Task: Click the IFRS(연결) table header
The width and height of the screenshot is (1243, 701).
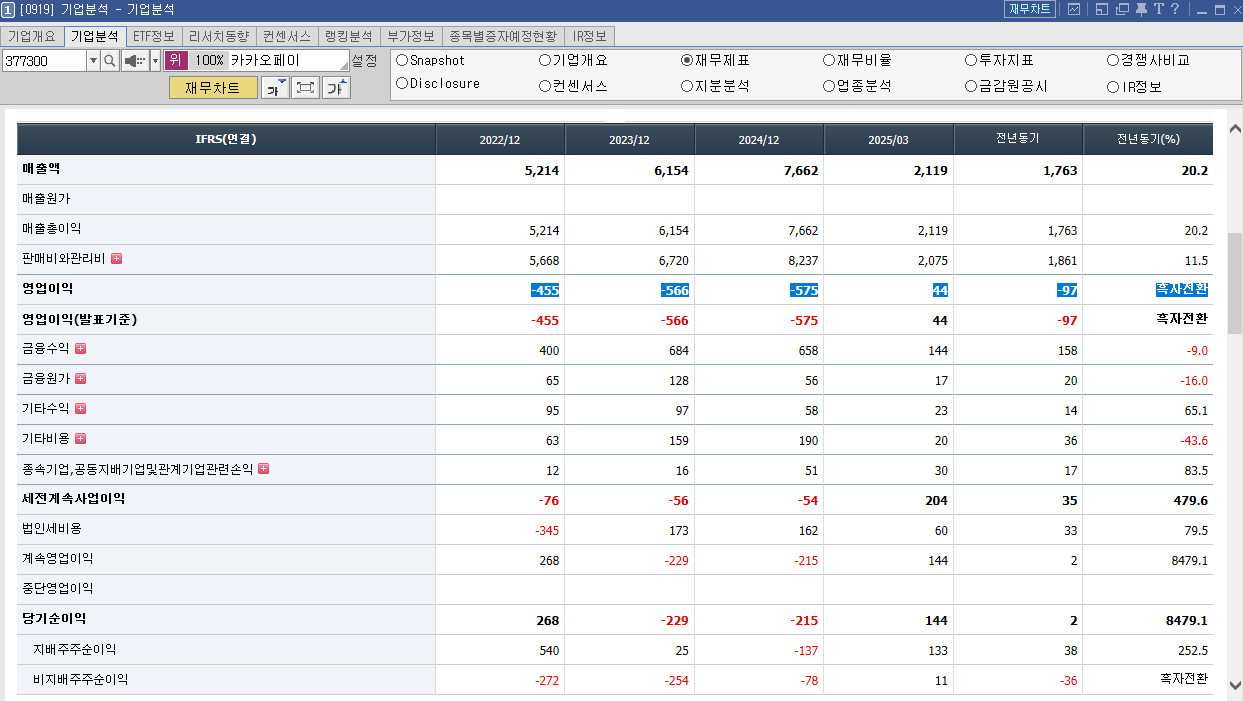Action: (x=226, y=139)
